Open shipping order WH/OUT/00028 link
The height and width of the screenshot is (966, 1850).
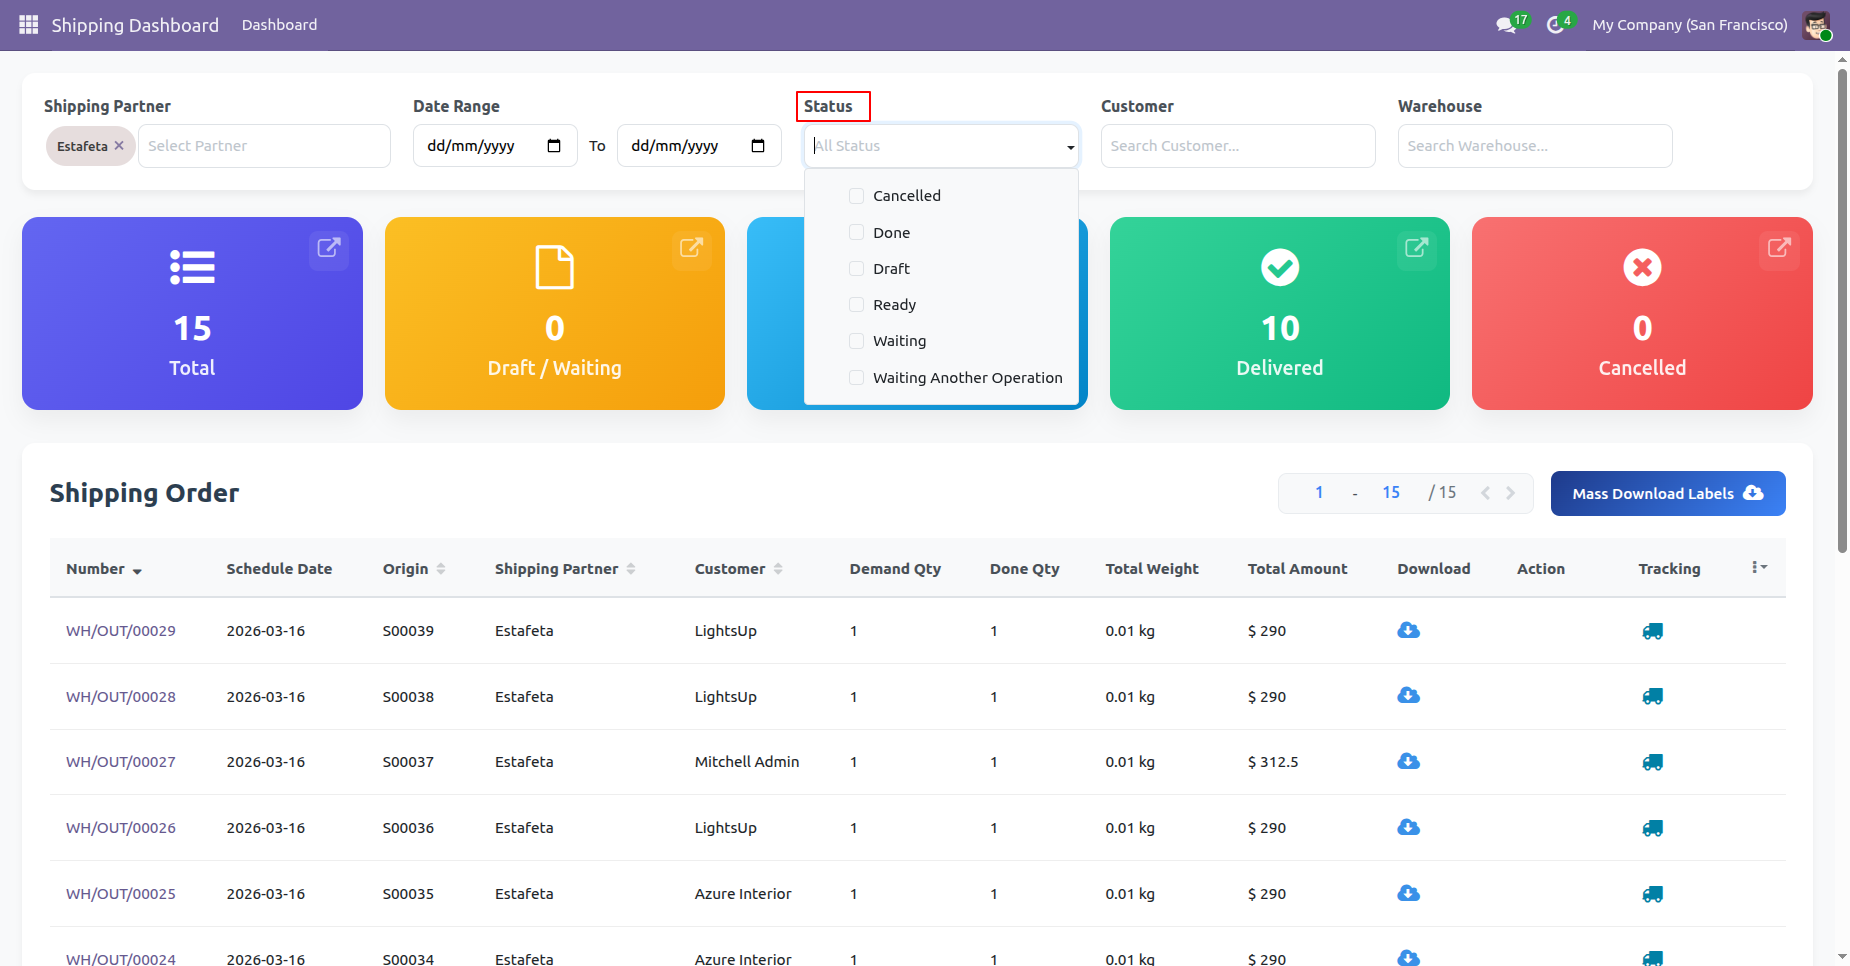[121, 697]
